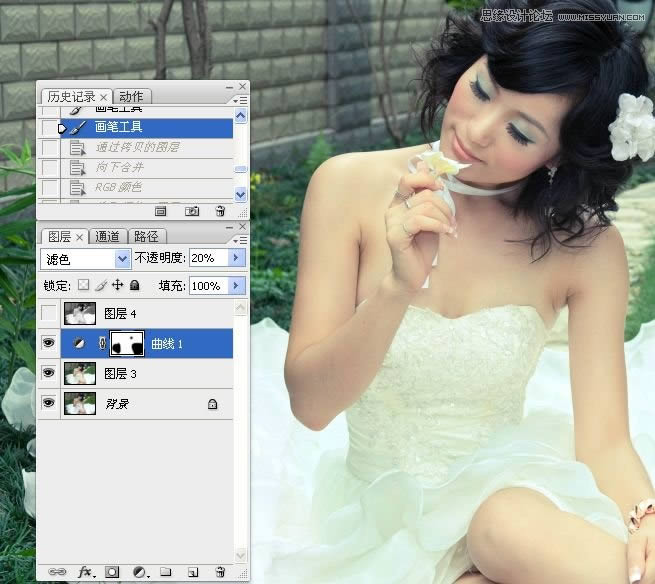Create a new layer group with the folder icon
Image resolution: width=655 pixels, height=584 pixels.
click(167, 572)
